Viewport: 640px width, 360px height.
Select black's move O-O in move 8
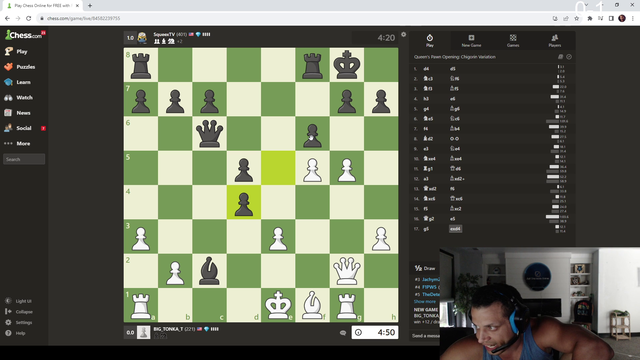[x=454, y=139]
